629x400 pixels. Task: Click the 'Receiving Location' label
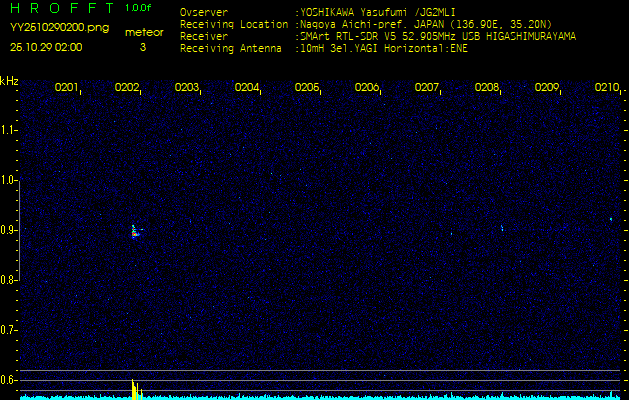pyautogui.click(x=234, y=25)
